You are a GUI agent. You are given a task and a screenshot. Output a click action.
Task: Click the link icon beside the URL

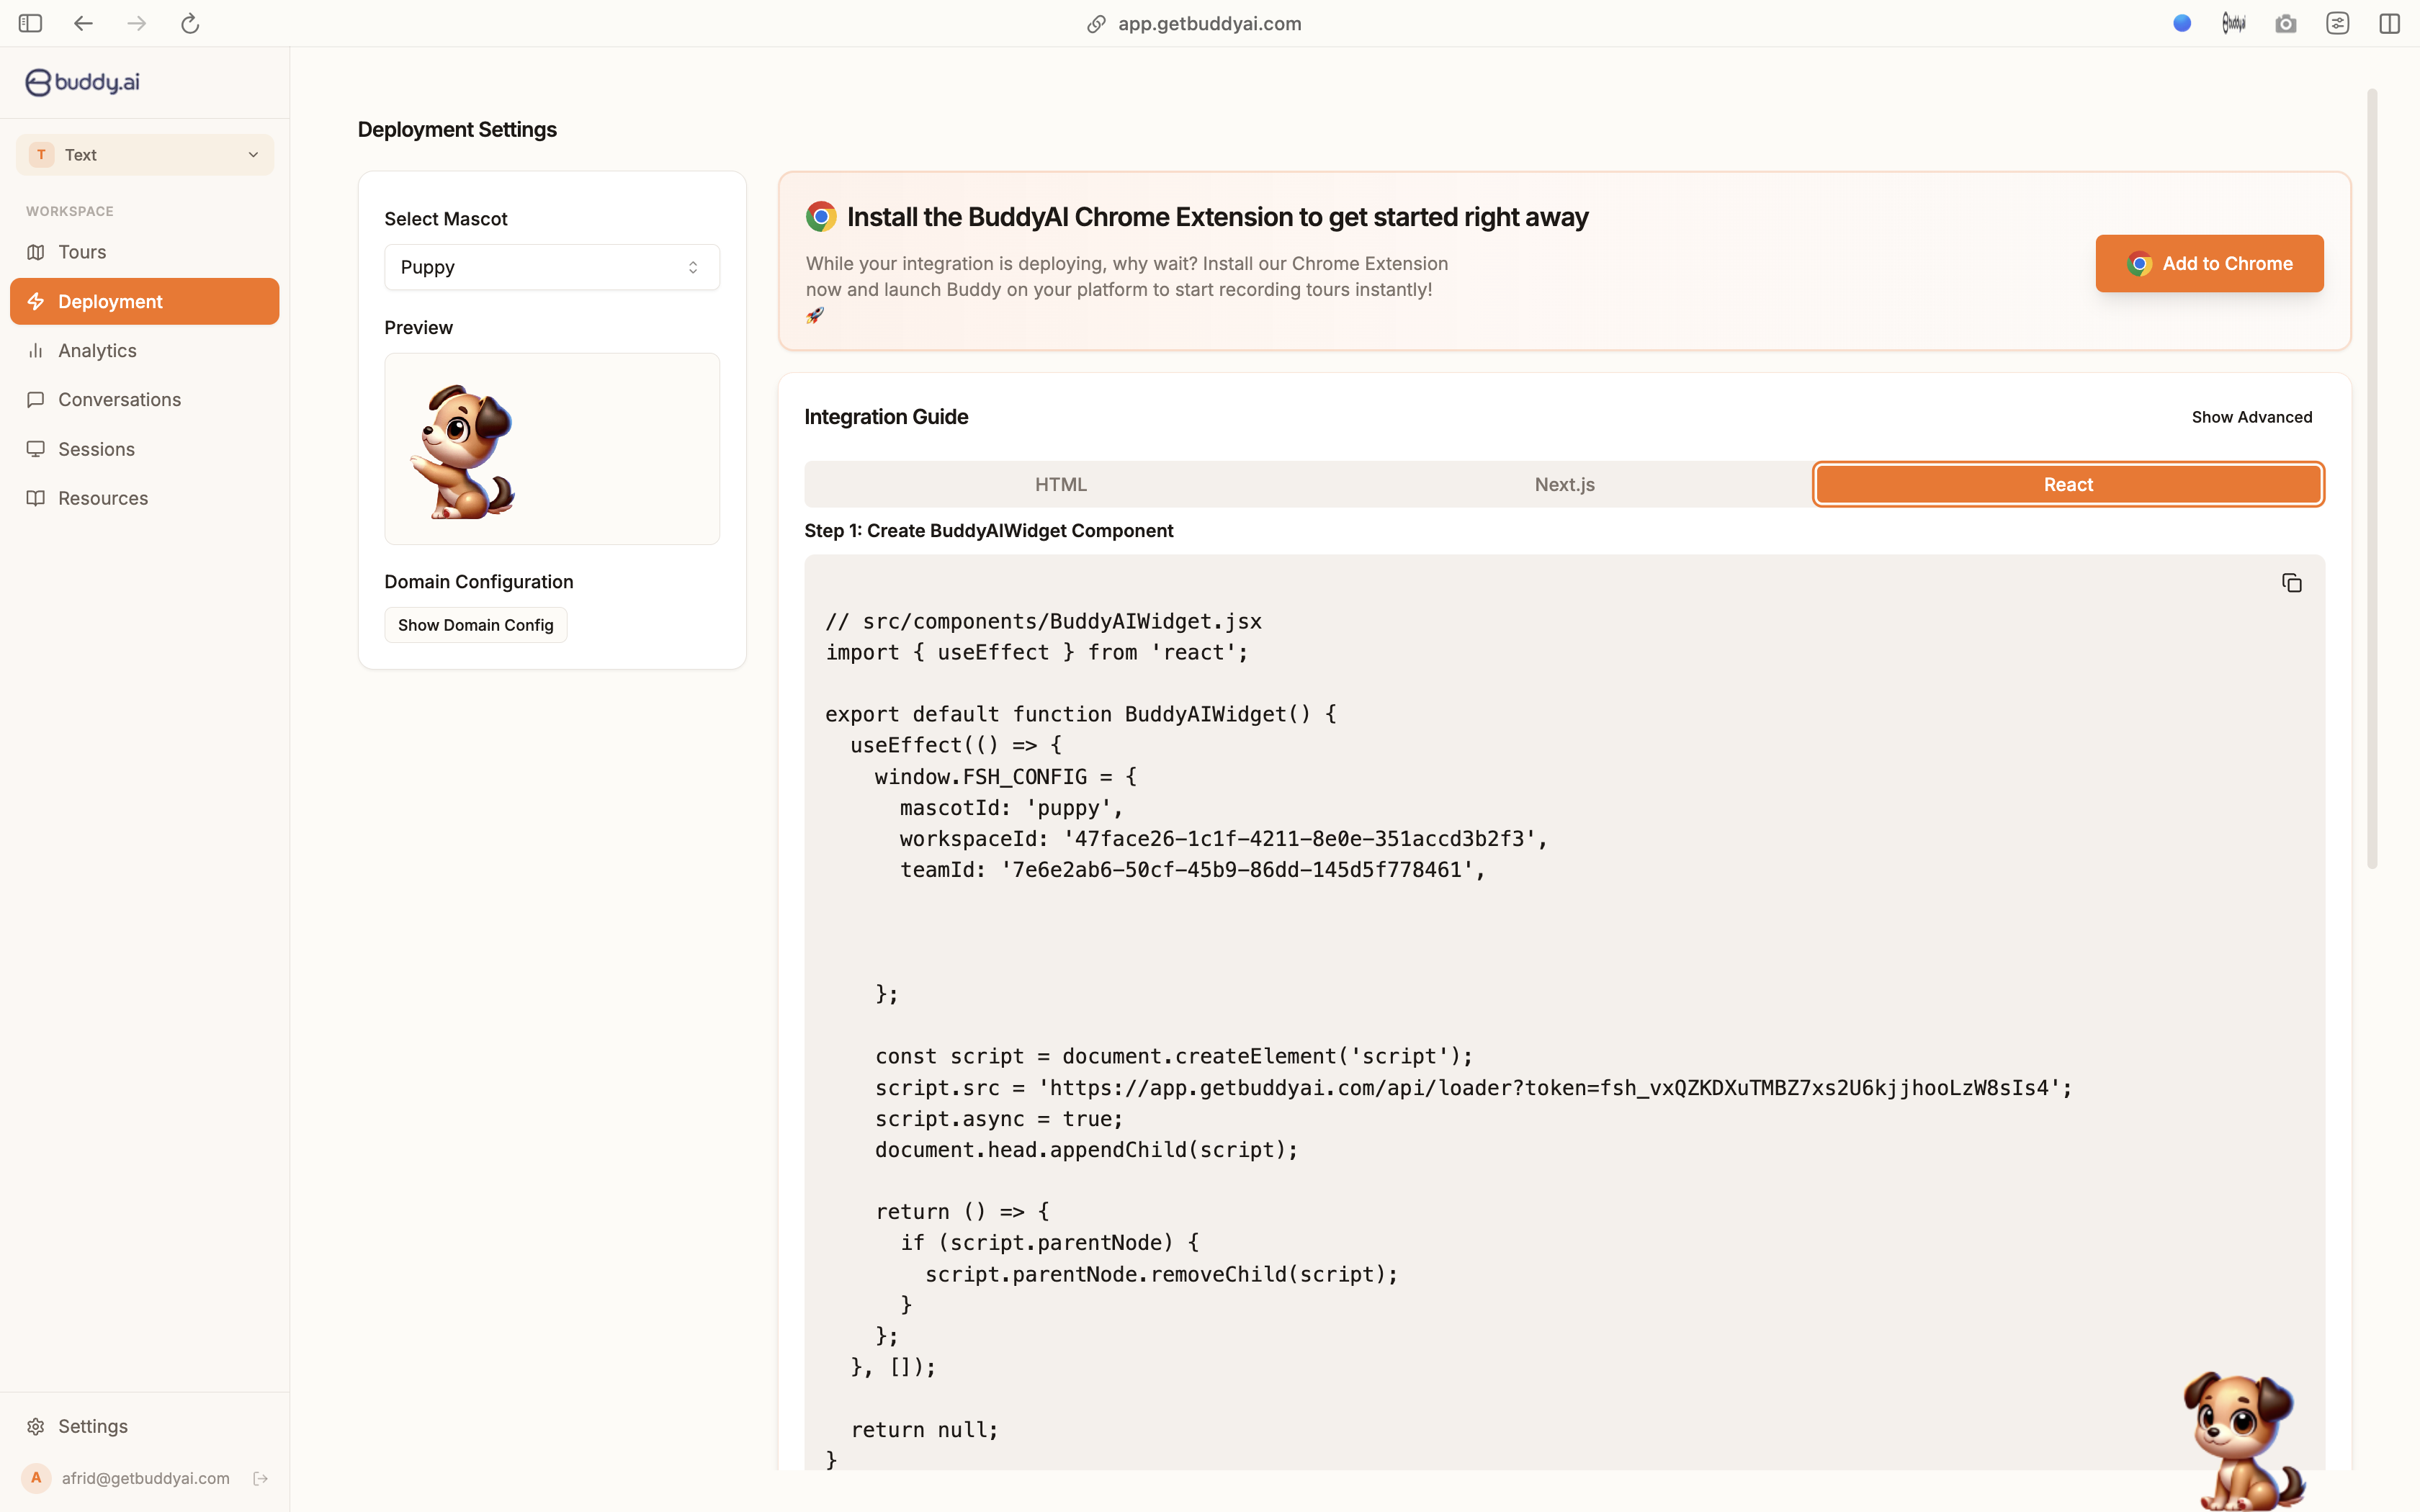(x=1096, y=24)
